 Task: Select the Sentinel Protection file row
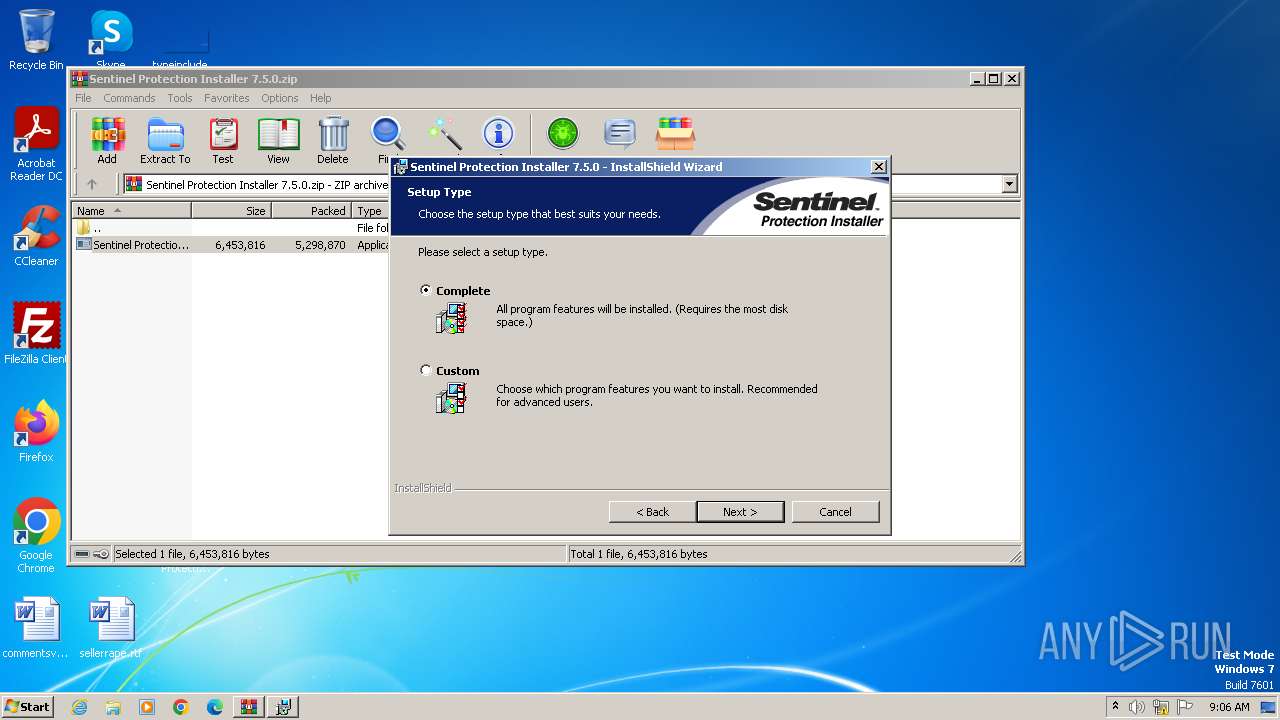click(x=232, y=244)
